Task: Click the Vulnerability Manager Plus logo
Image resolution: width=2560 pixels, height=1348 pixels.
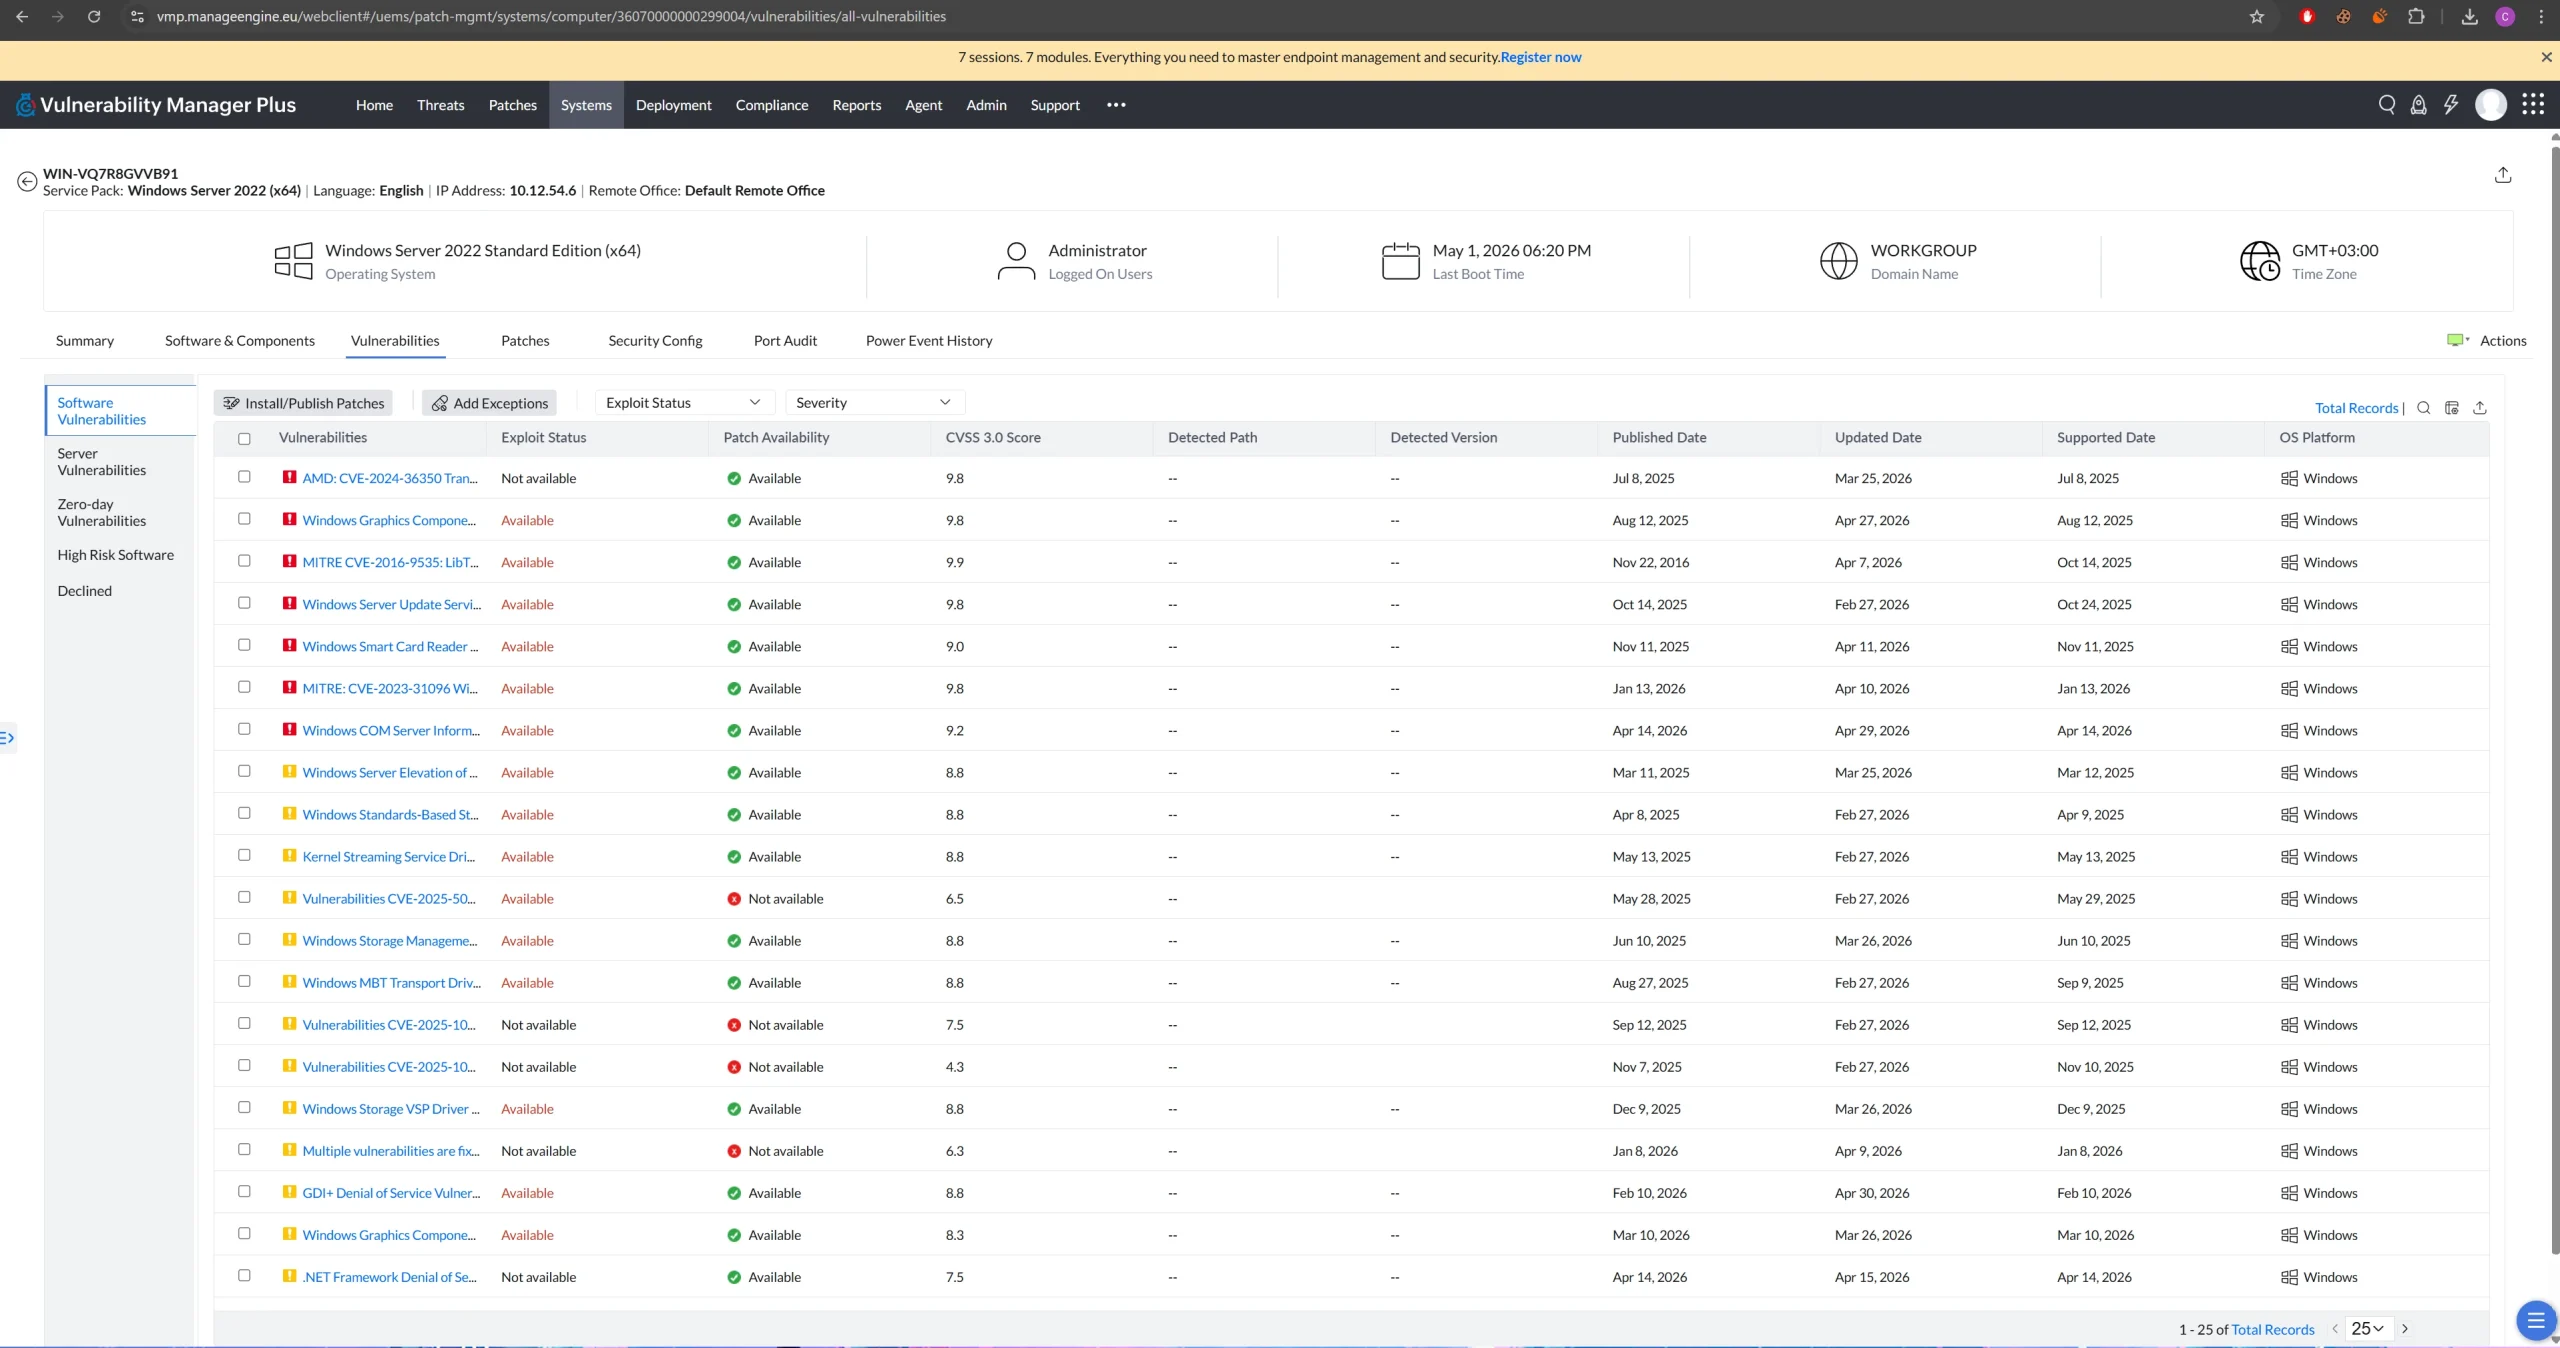Action: (156, 104)
